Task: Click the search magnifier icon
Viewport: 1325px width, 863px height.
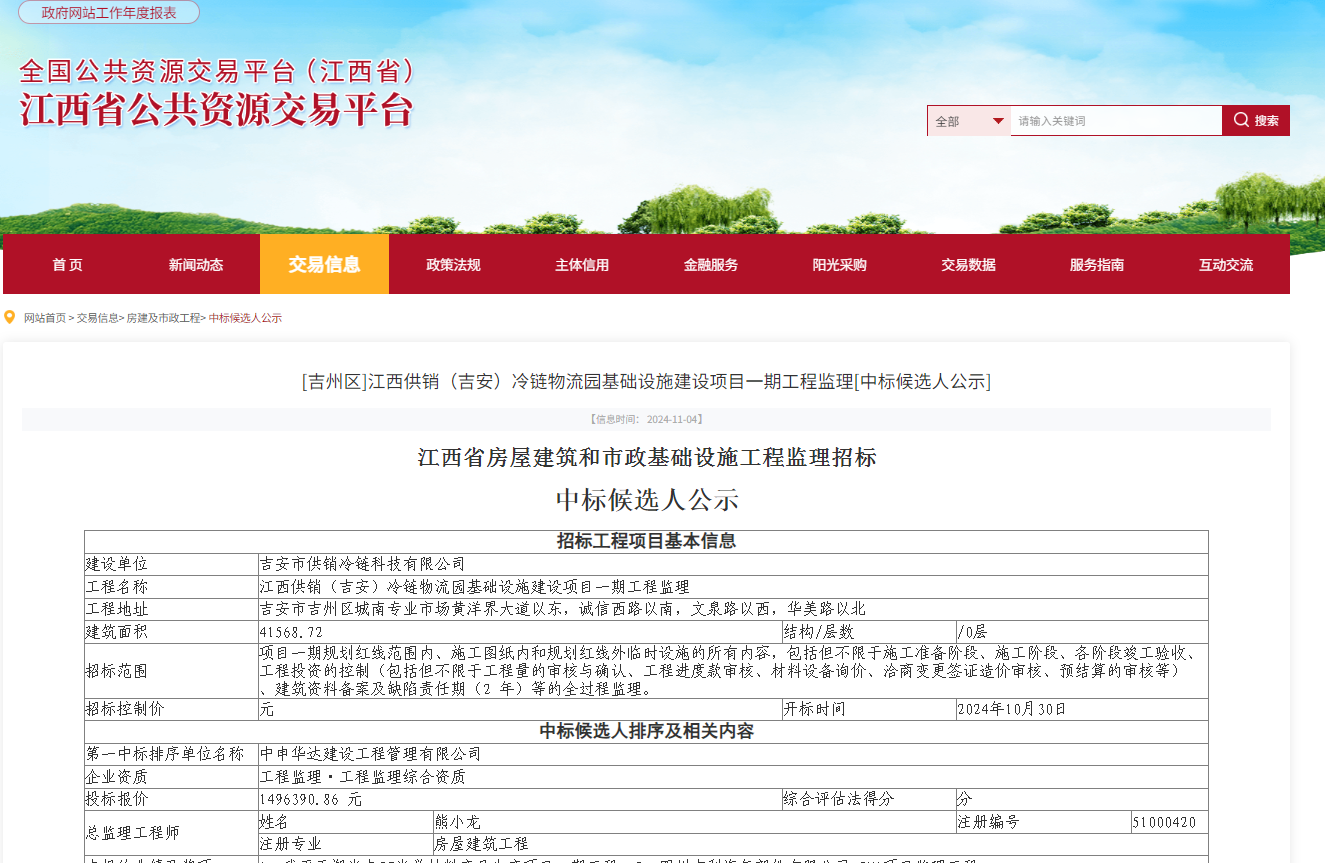Action: tap(1241, 120)
